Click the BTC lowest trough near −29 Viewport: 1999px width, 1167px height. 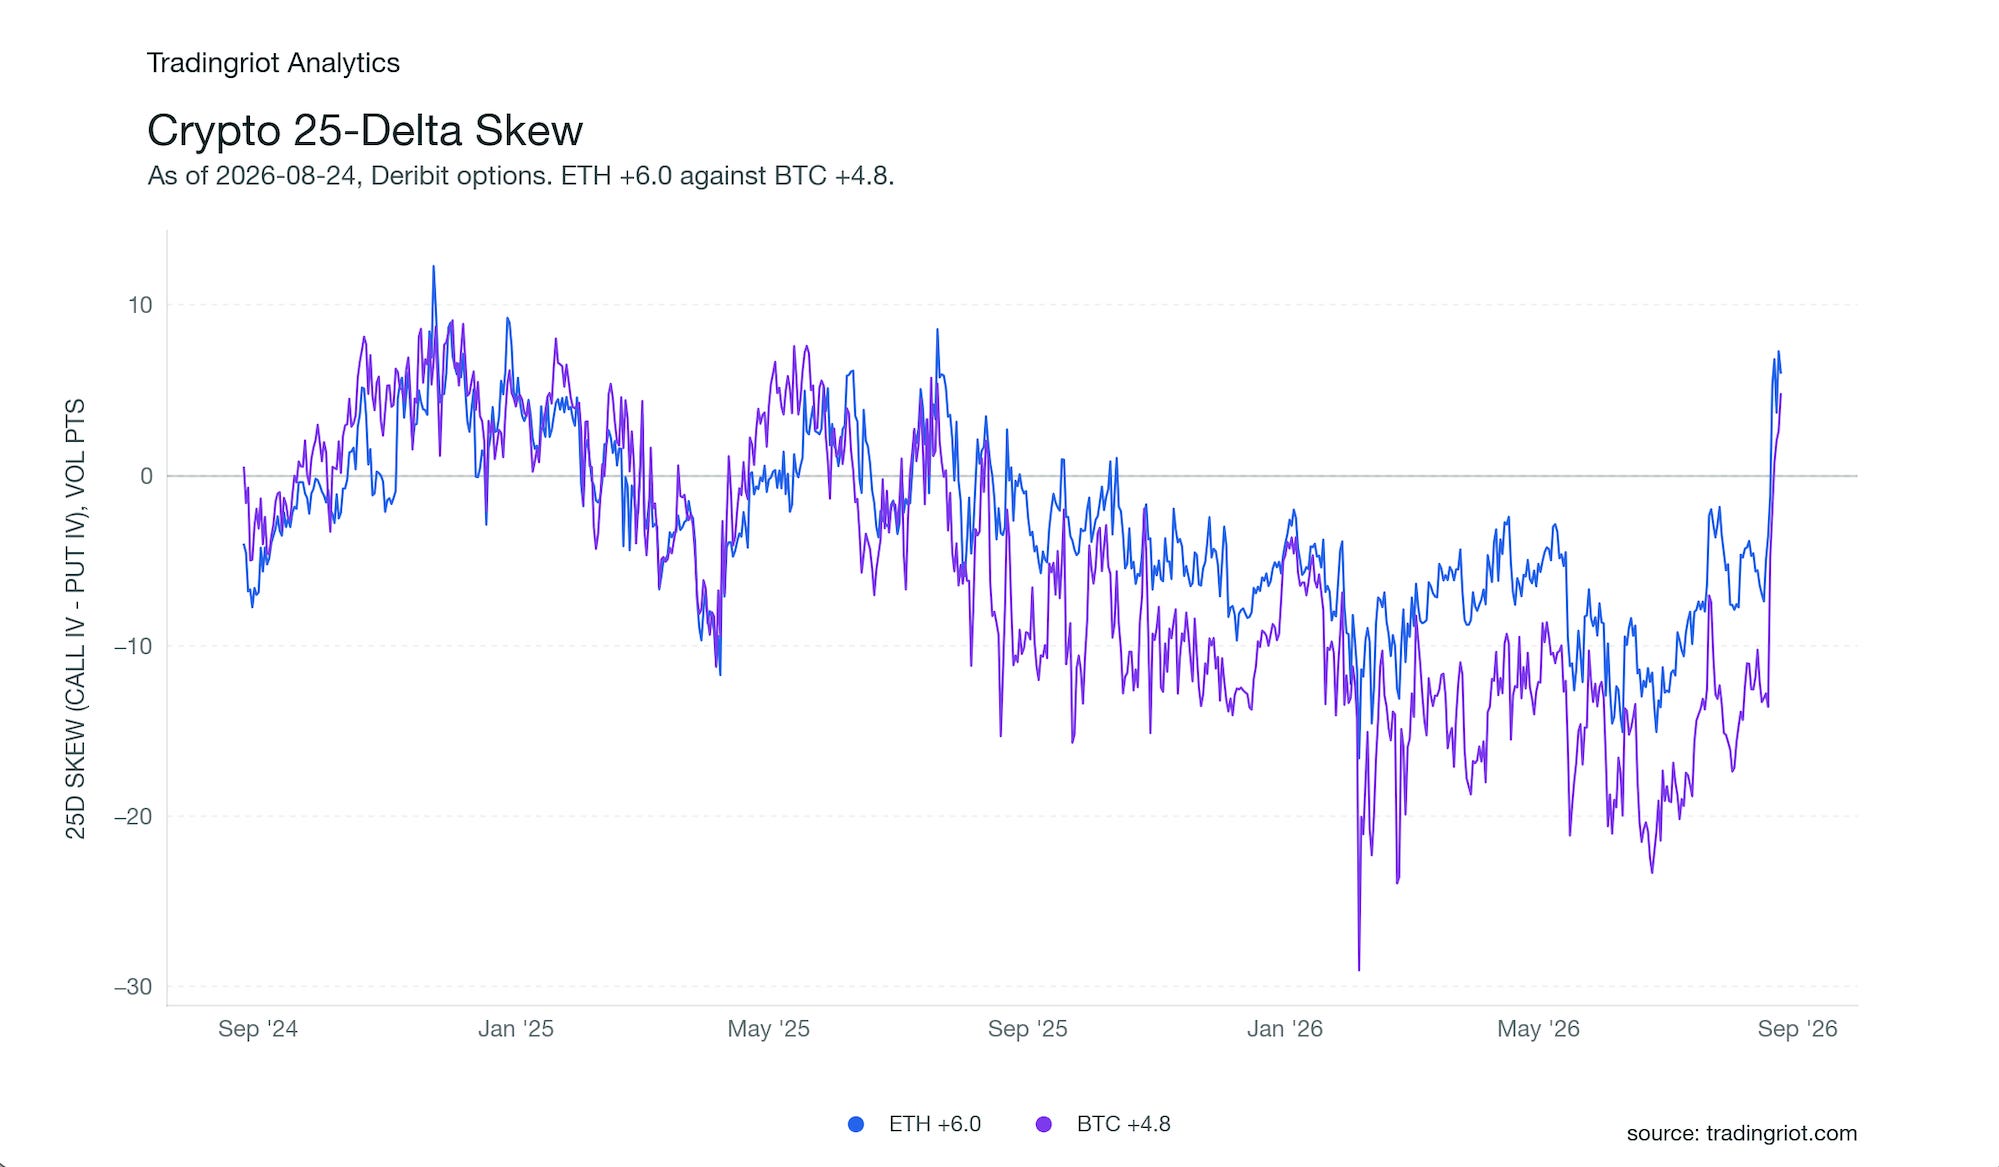point(1359,968)
